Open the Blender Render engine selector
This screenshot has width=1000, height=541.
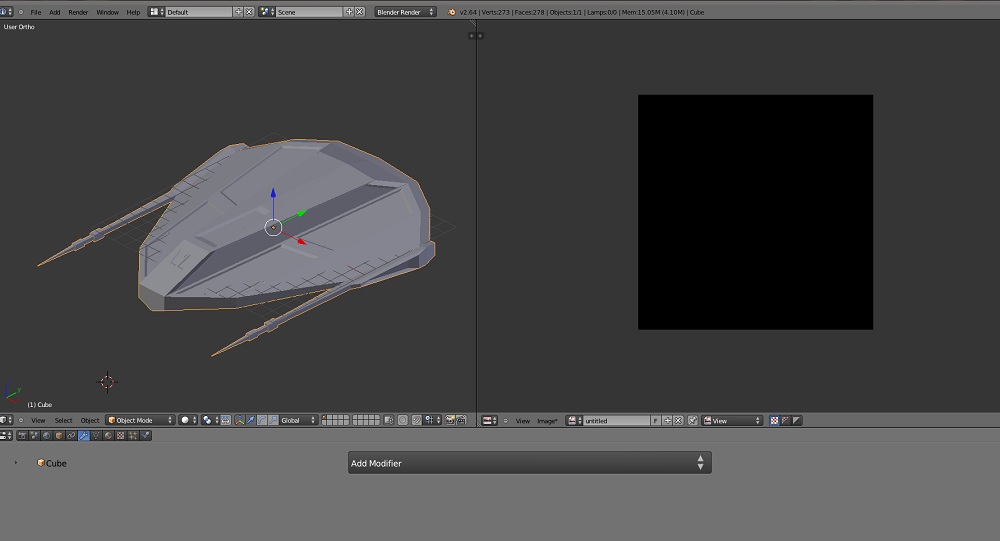click(406, 12)
